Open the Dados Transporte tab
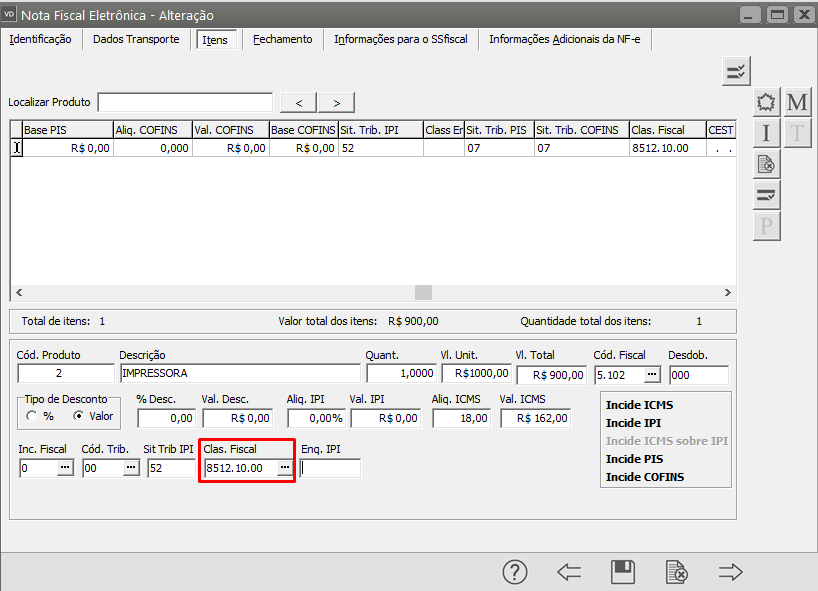This screenshot has height=591, width=818. (x=136, y=39)
